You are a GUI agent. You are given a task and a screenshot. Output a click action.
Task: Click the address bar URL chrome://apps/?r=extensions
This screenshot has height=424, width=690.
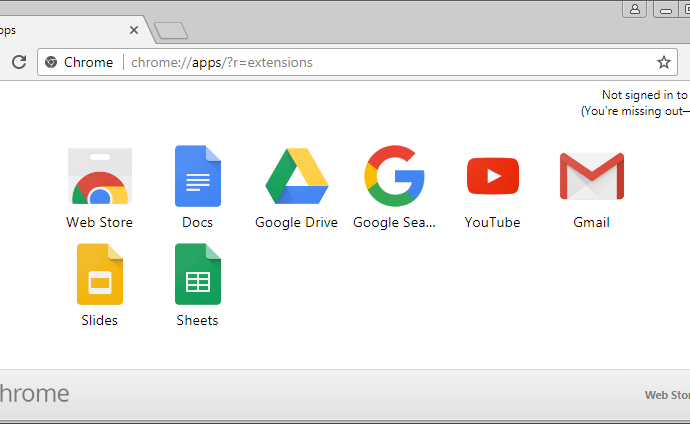[222, 62]
